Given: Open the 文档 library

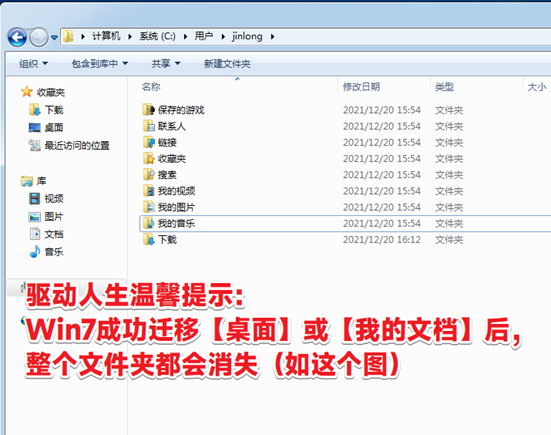Looking at the screenshot, I should coord(54,234).
